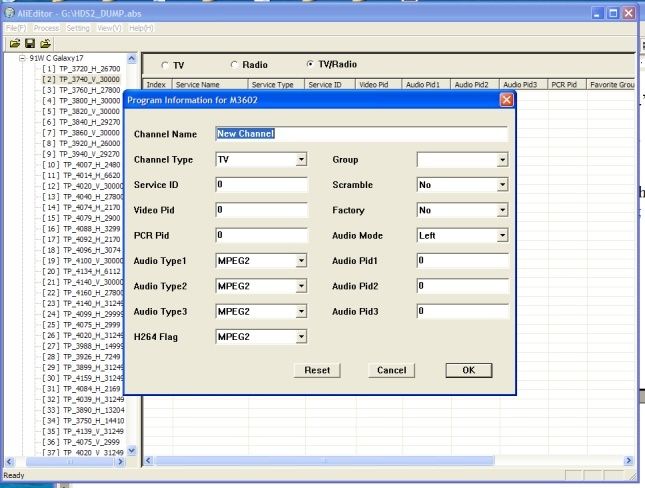Viewport: 645px width, 488px height.
Task: Click the save floppy disk toolbar icon
Action: [x=30, y=43]
